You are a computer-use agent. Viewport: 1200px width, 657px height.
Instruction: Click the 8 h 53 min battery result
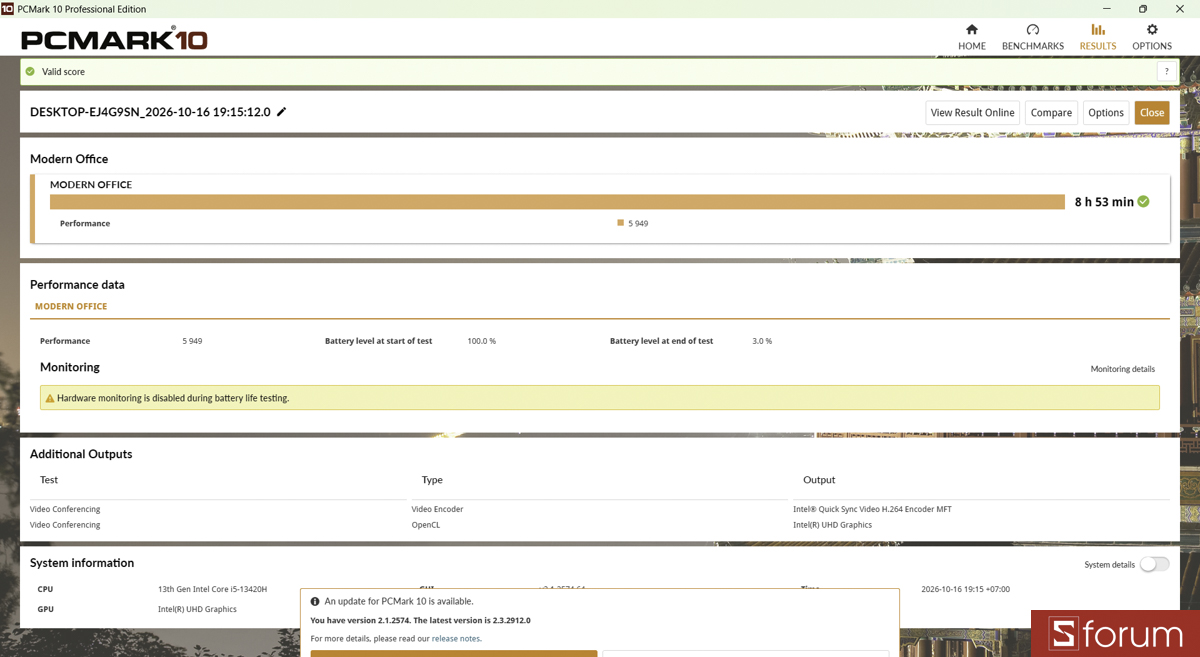[1104, 202]
